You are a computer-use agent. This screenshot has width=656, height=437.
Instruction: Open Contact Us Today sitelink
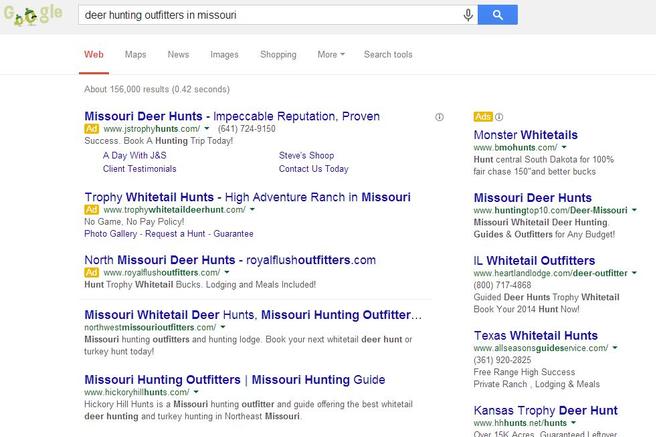314,169
